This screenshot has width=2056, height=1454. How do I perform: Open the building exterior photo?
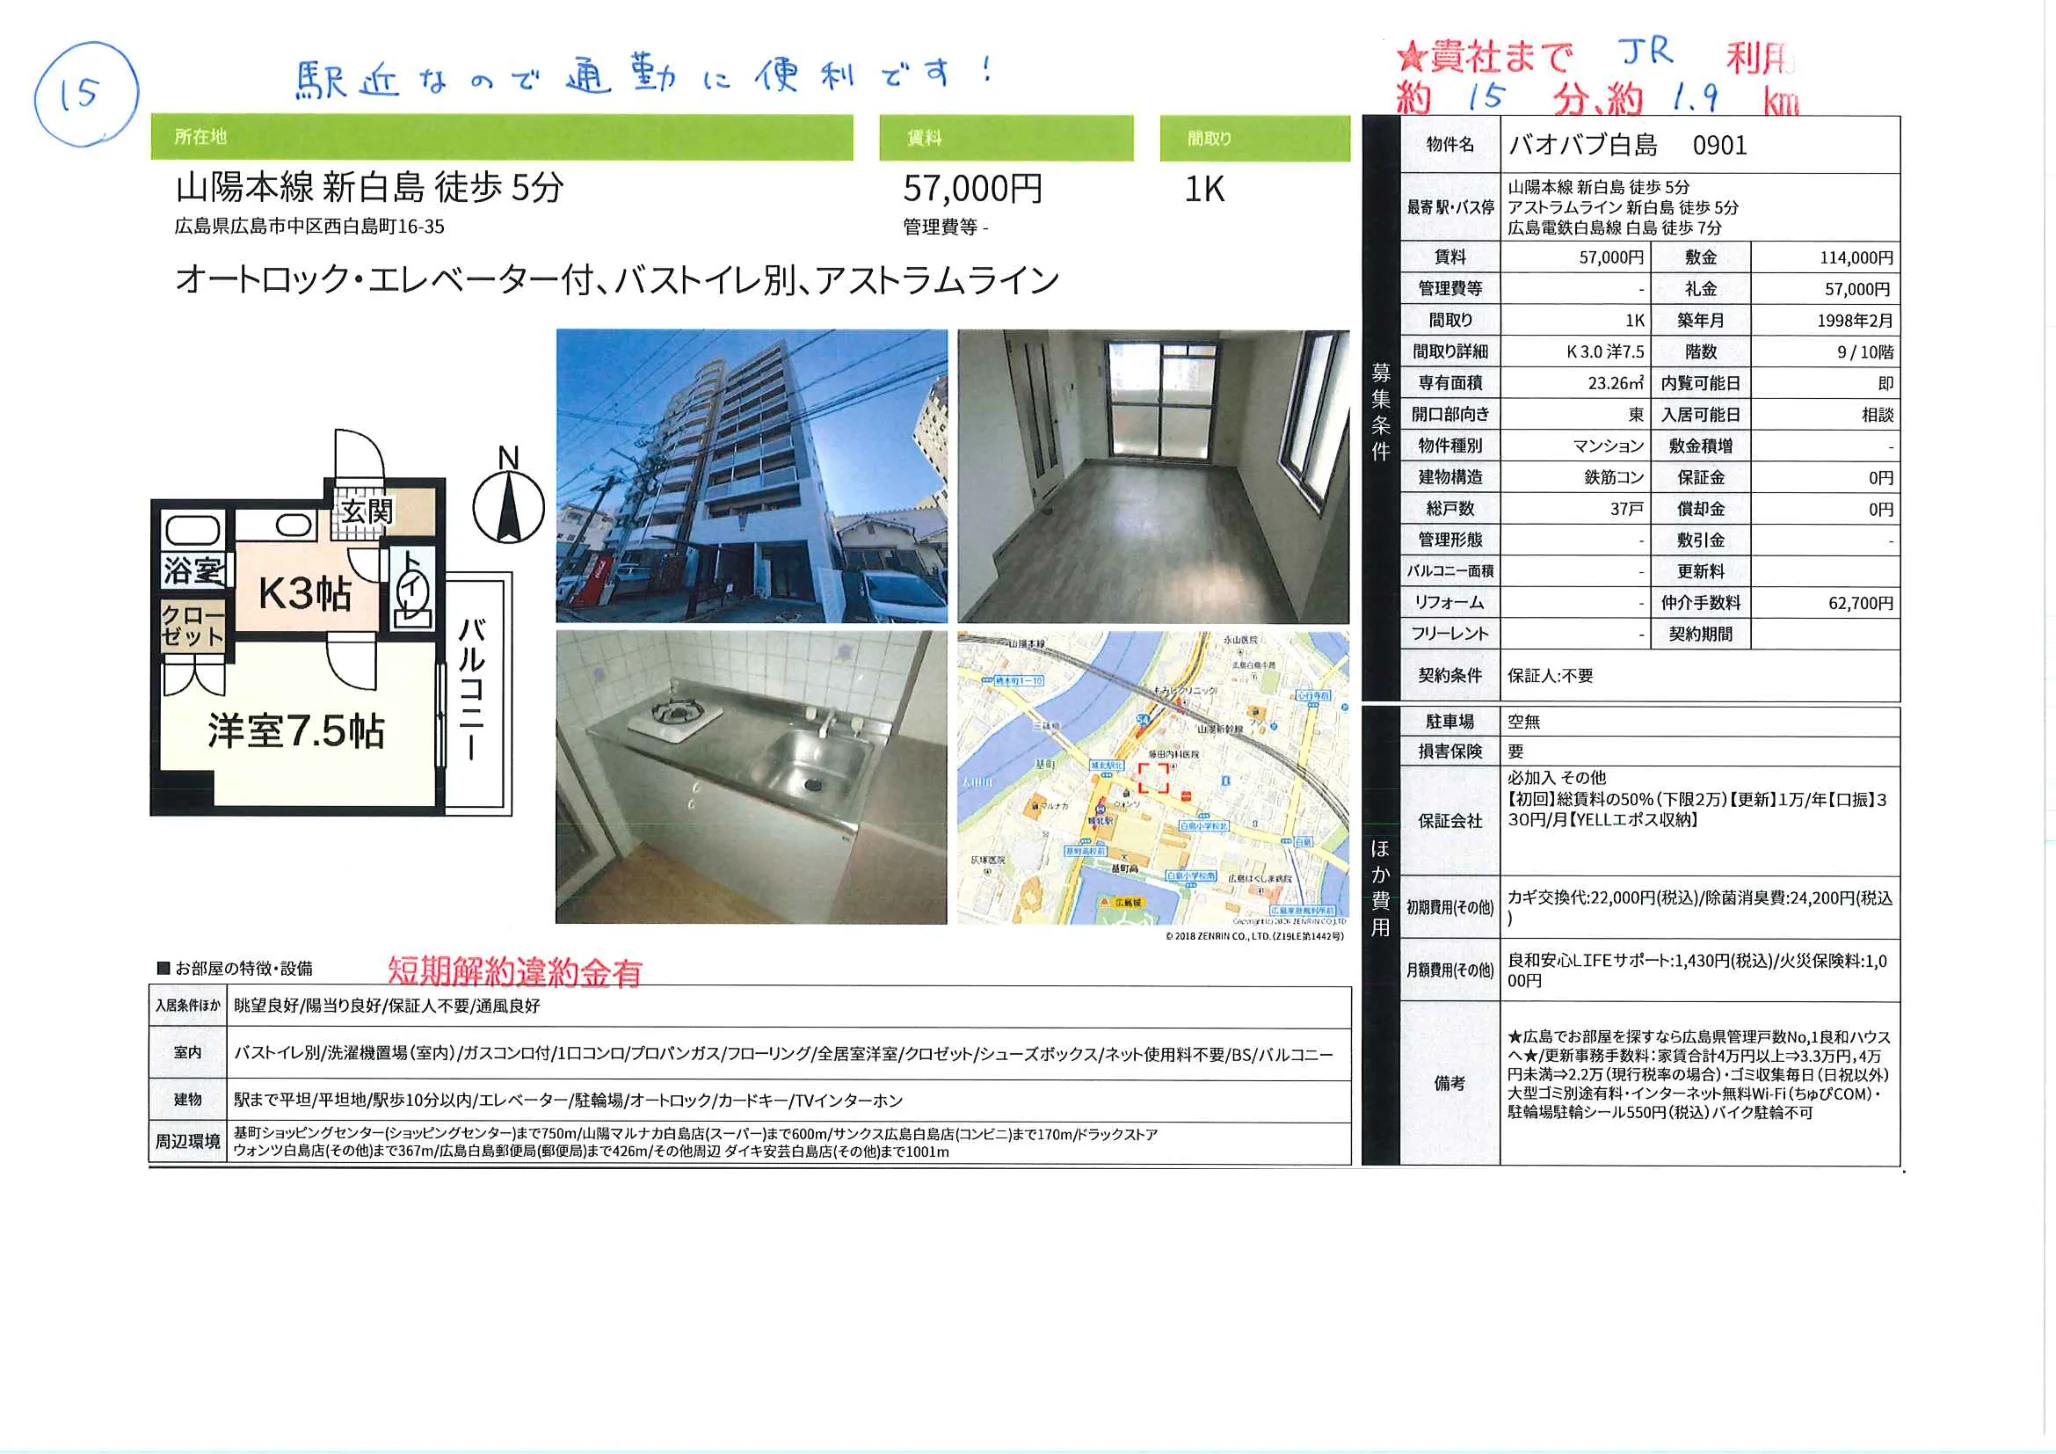(x=751, y=476)
